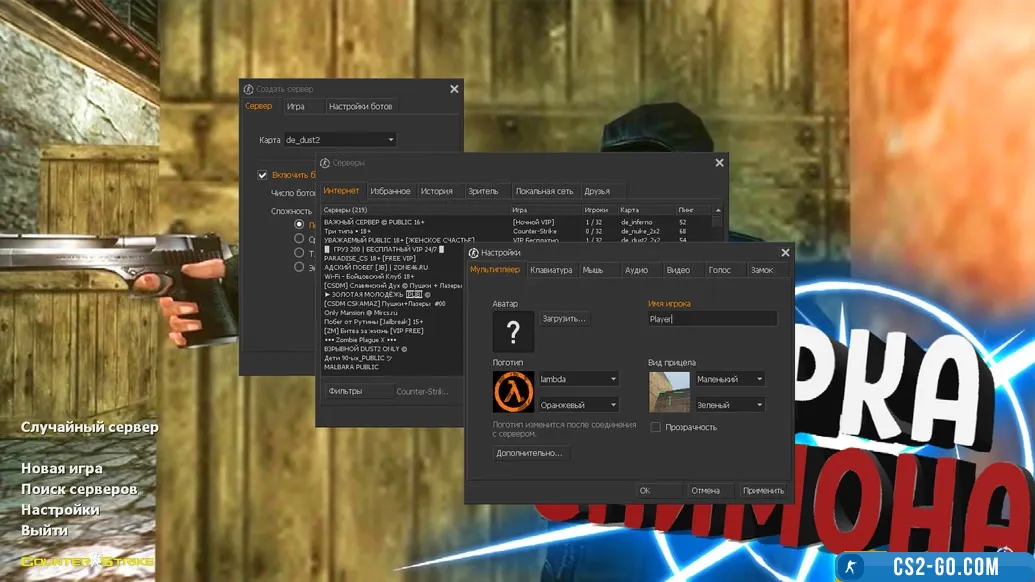The image size is (1035, 582).
Task: Enable the Прозрачность checkbox
Action: pyautogui.click(x=656, y=427)
